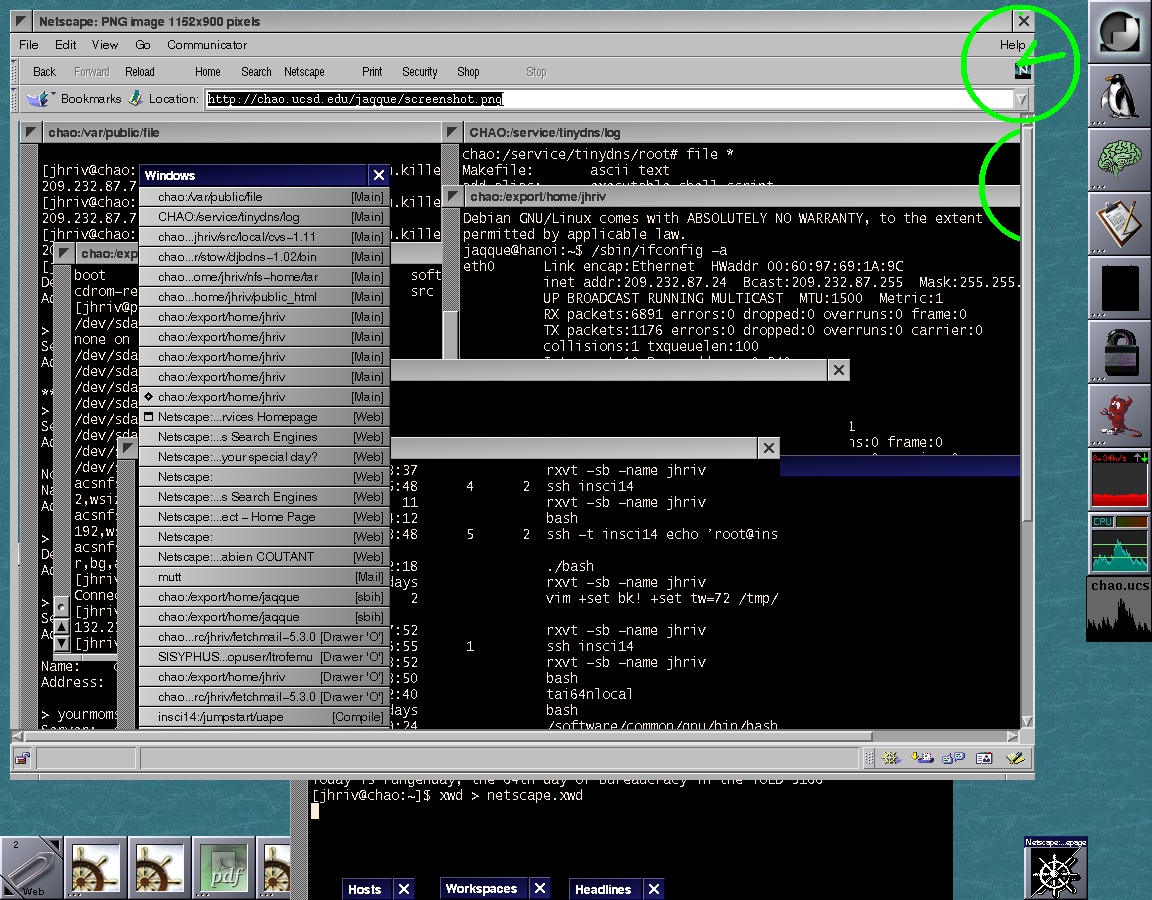Image resolution: width=1152 pixels, height=900 pixels.
Task: Click the Location URL input field
Action: click(x=609, y=99)
